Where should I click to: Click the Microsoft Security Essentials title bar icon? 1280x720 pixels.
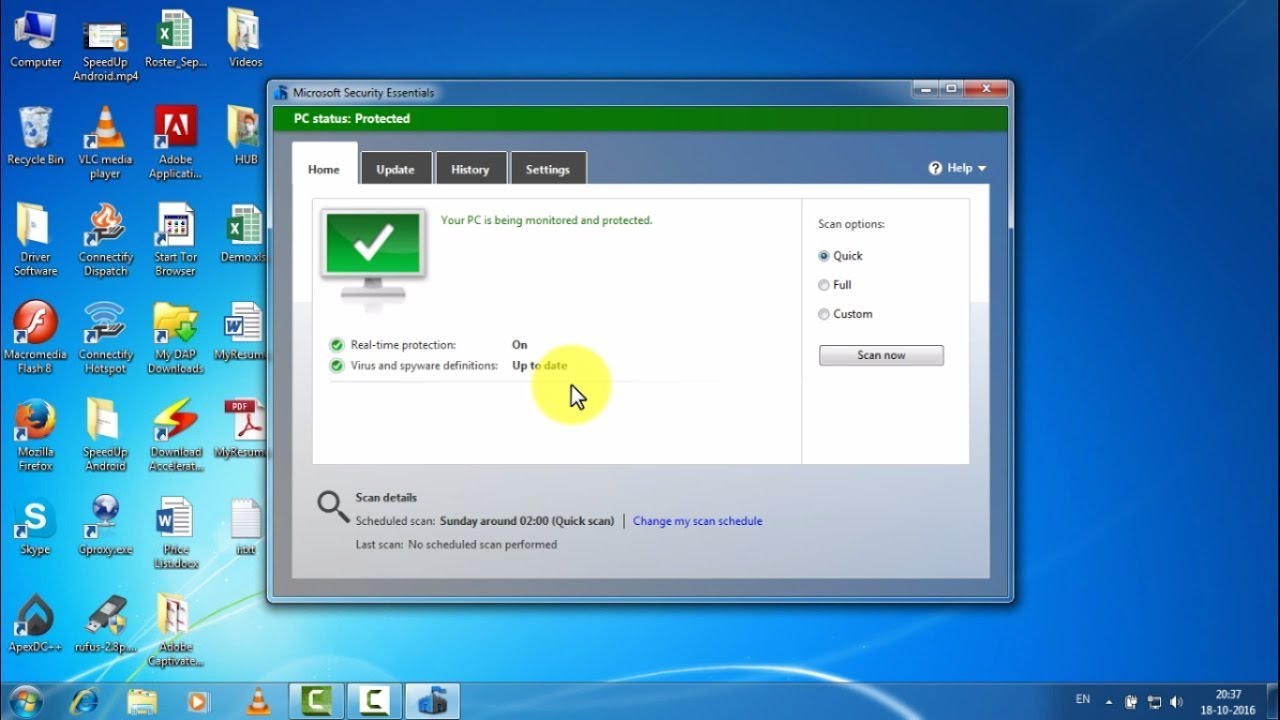[x=281, y=93]
